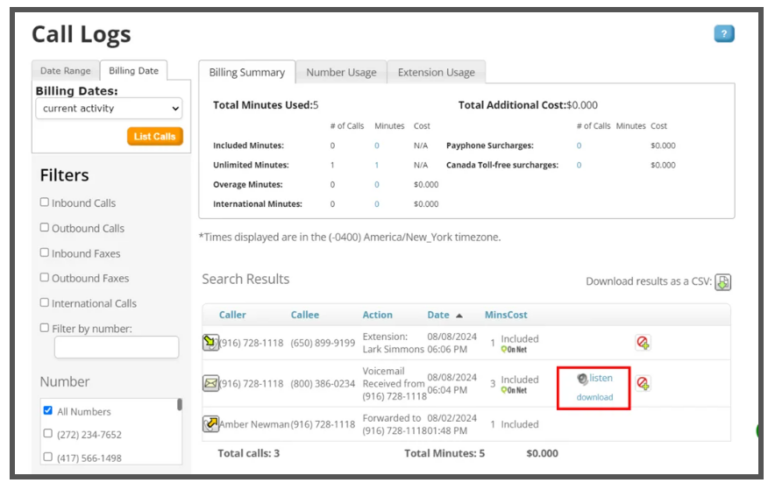The height and width of the screenshot is (490, 768).
Task: Download results as CSV icon
Action: click(723, 282)
